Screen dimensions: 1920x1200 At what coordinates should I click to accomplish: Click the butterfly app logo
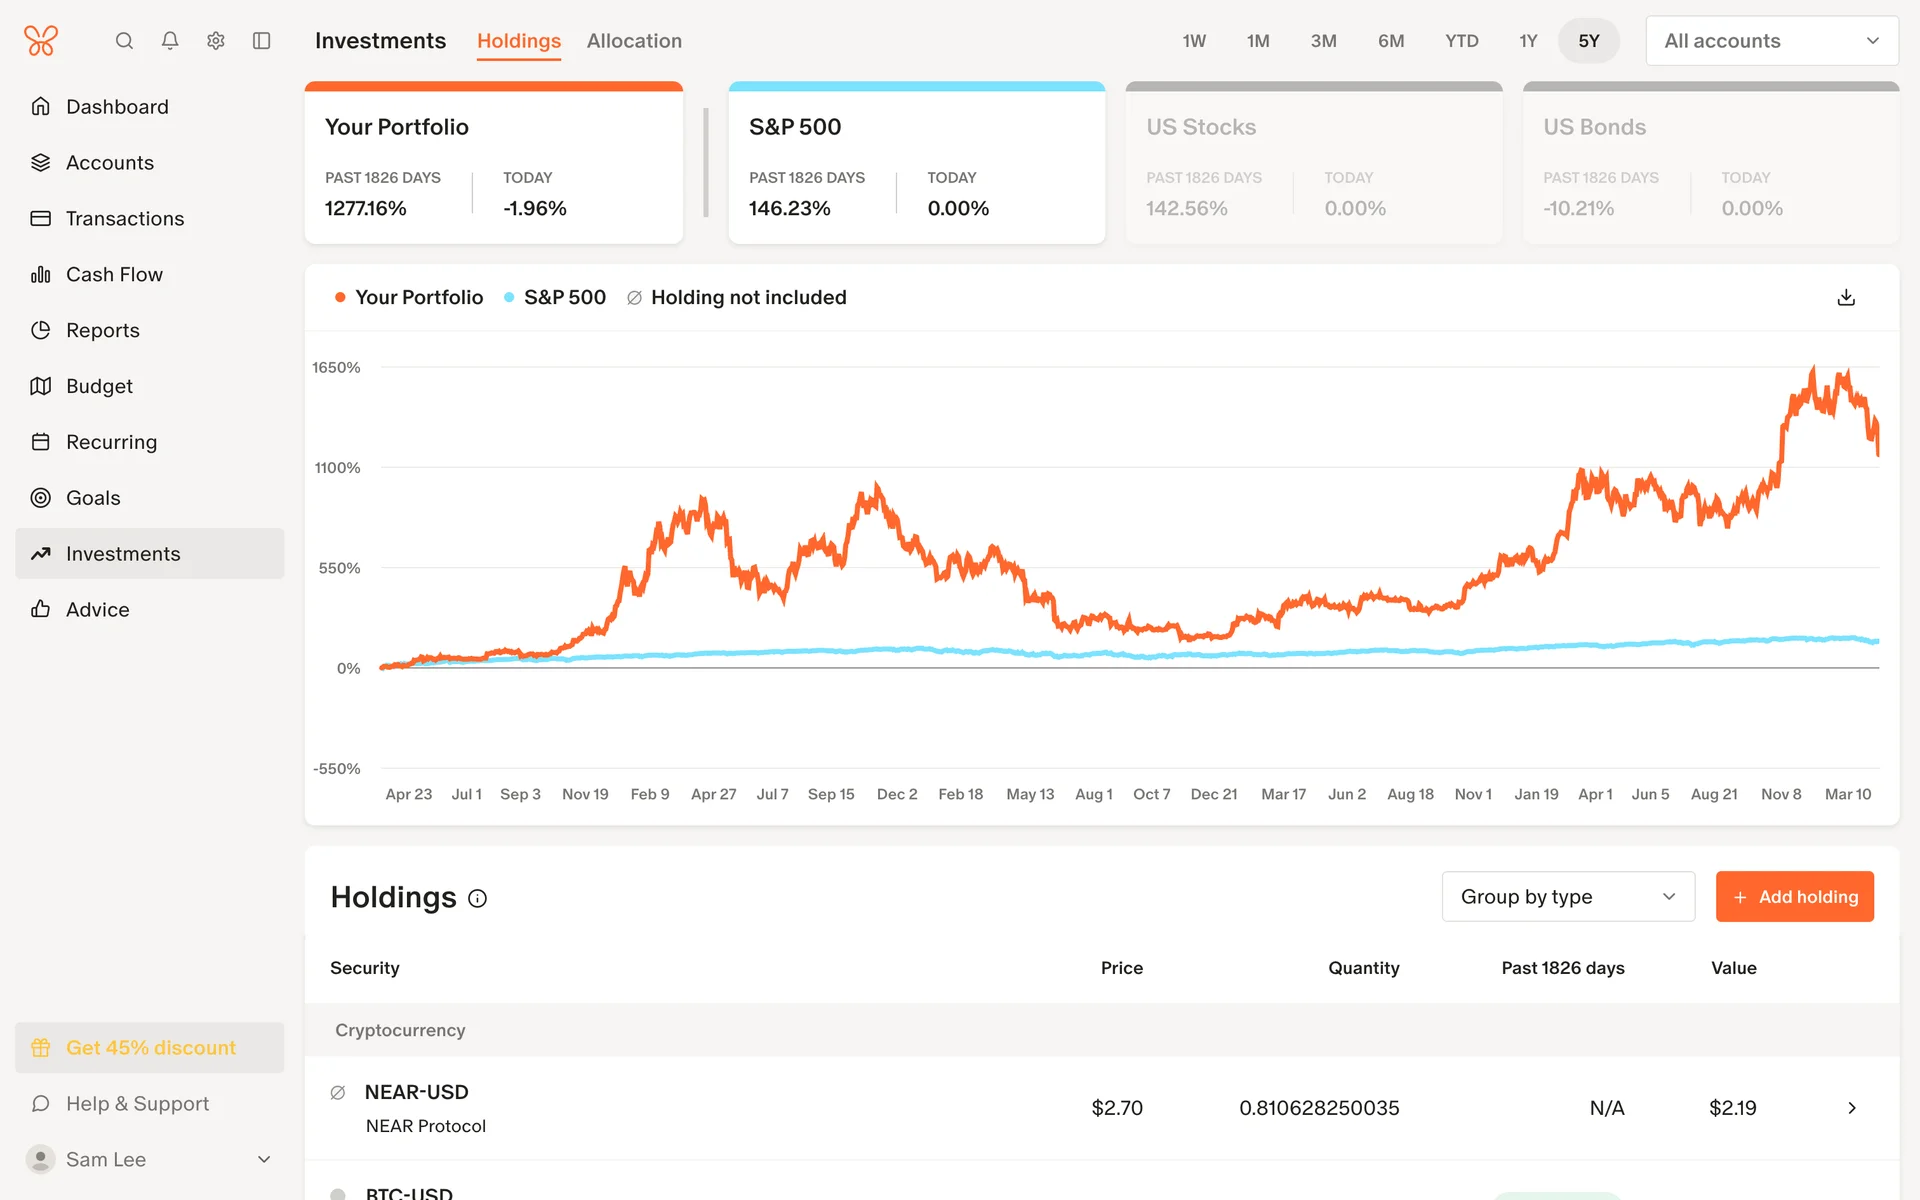click(41, 41)
